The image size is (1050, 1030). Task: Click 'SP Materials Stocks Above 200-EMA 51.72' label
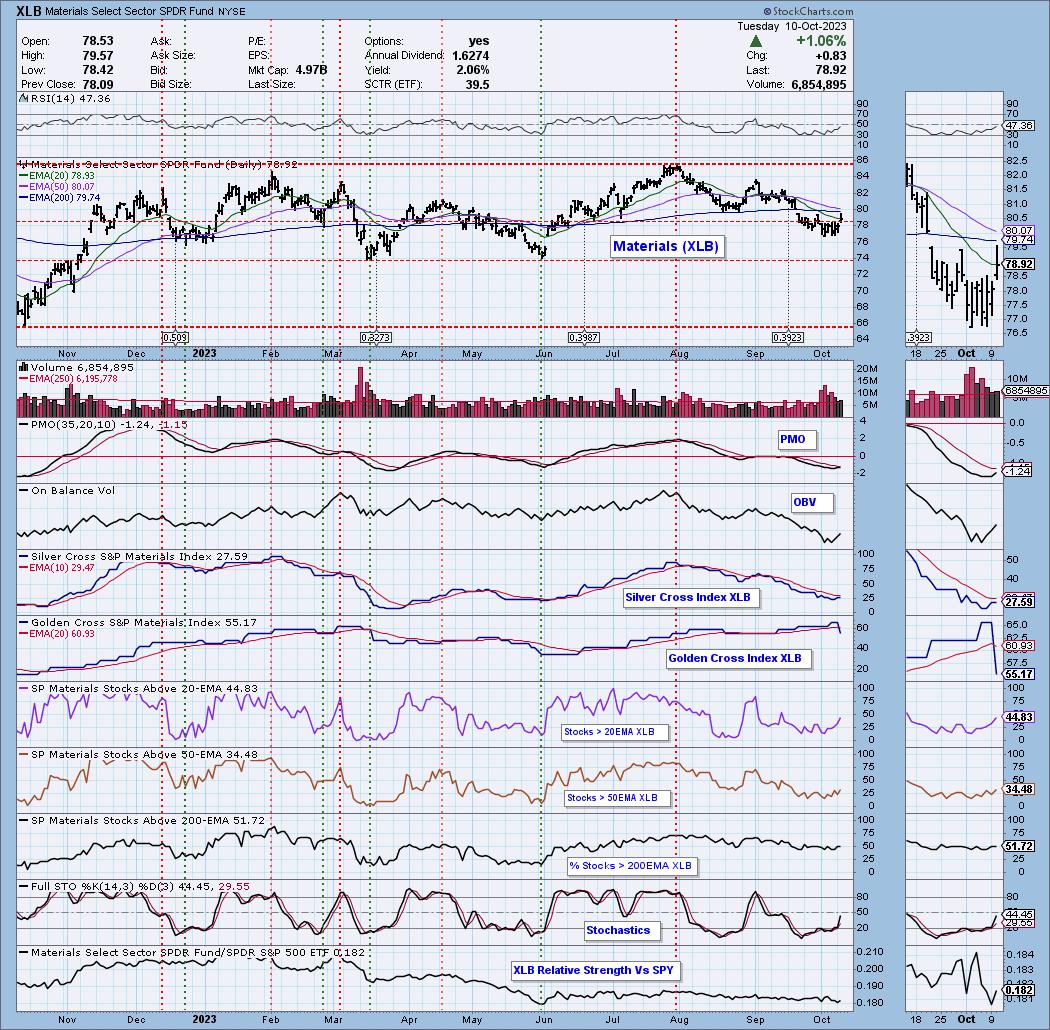point(141,820)
